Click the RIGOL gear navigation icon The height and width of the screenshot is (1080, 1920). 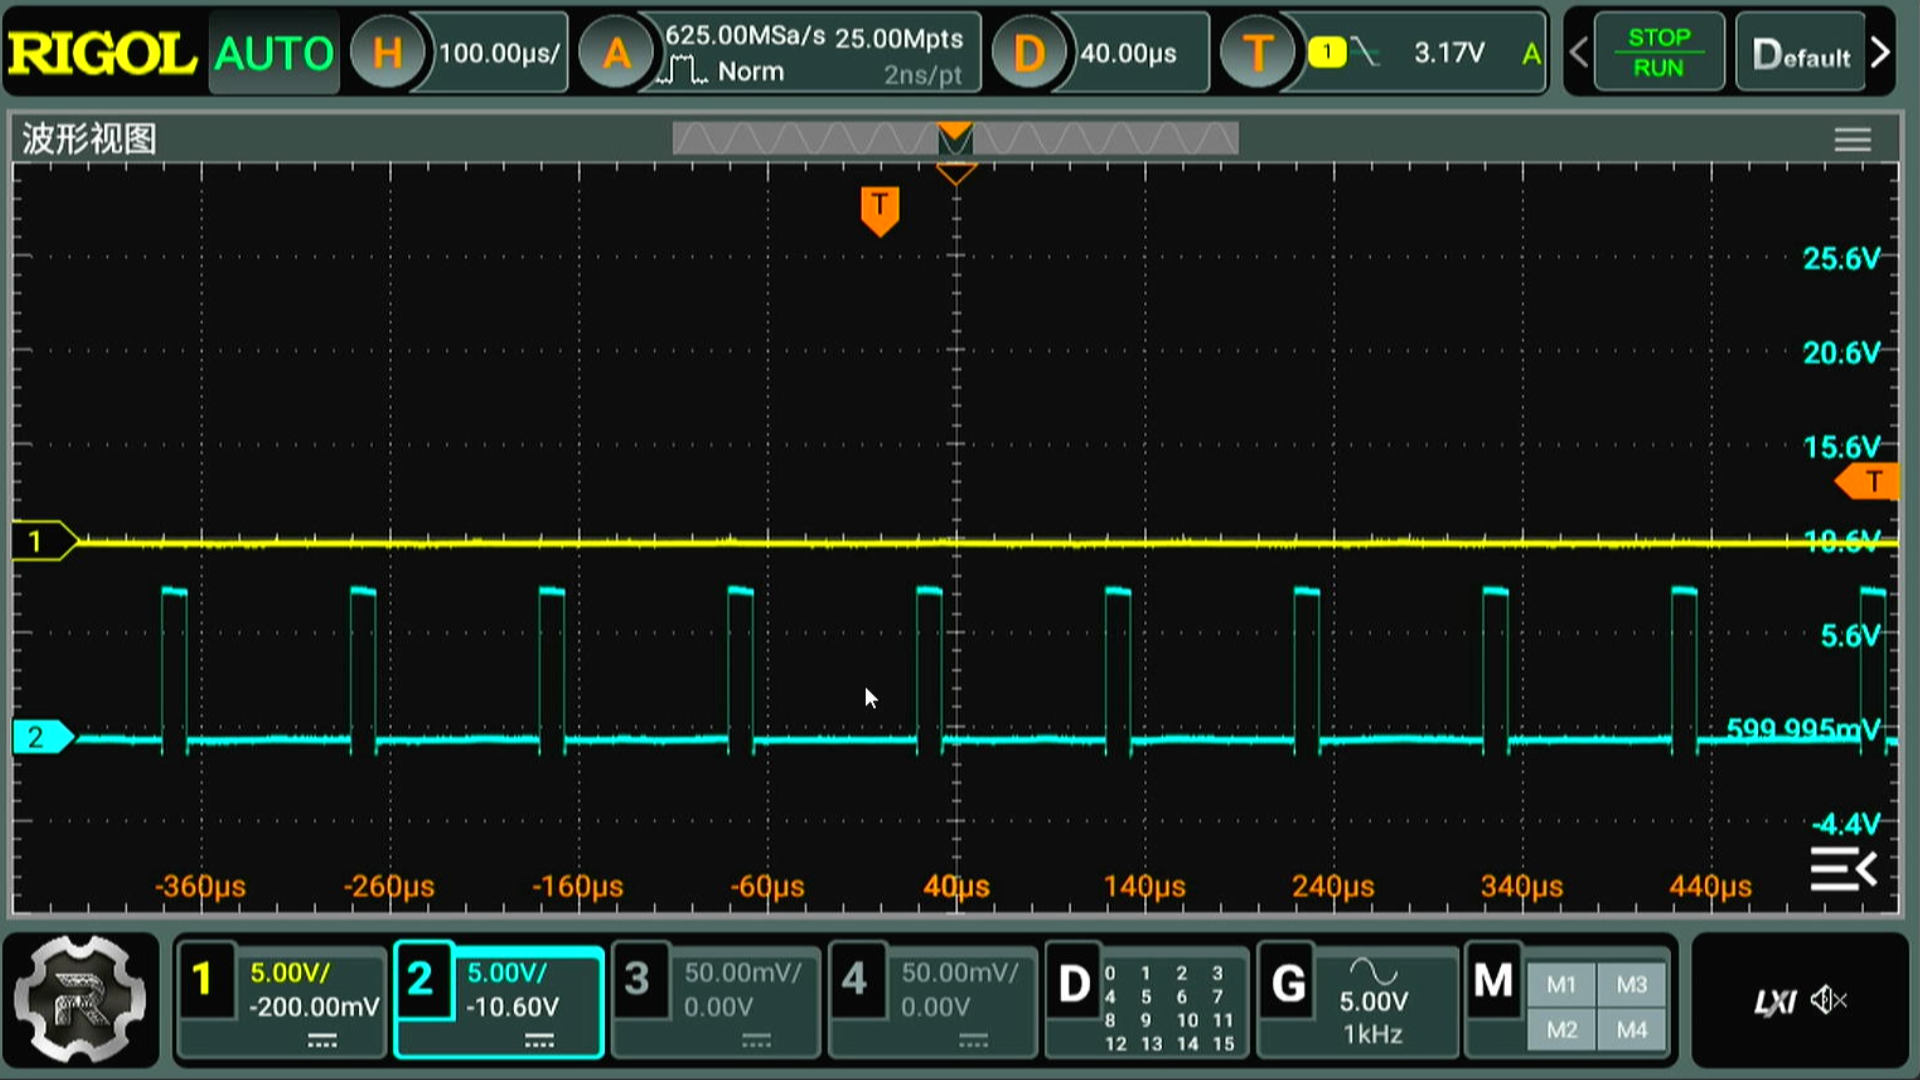coord(80,999)
